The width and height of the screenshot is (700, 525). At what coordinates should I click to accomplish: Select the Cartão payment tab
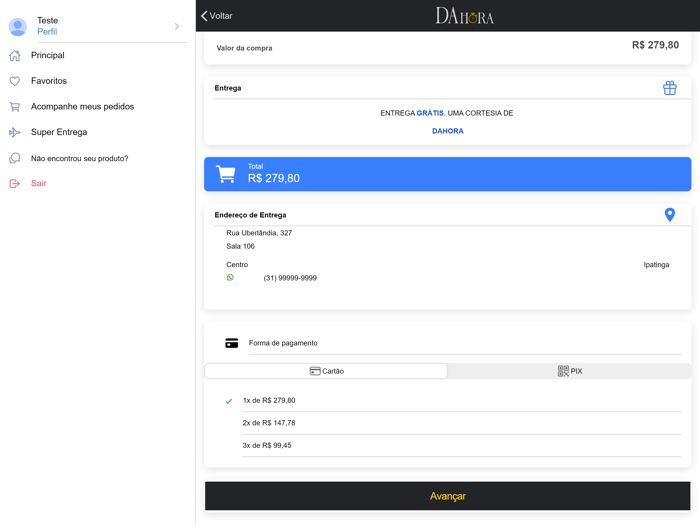[x=326, y=371]
